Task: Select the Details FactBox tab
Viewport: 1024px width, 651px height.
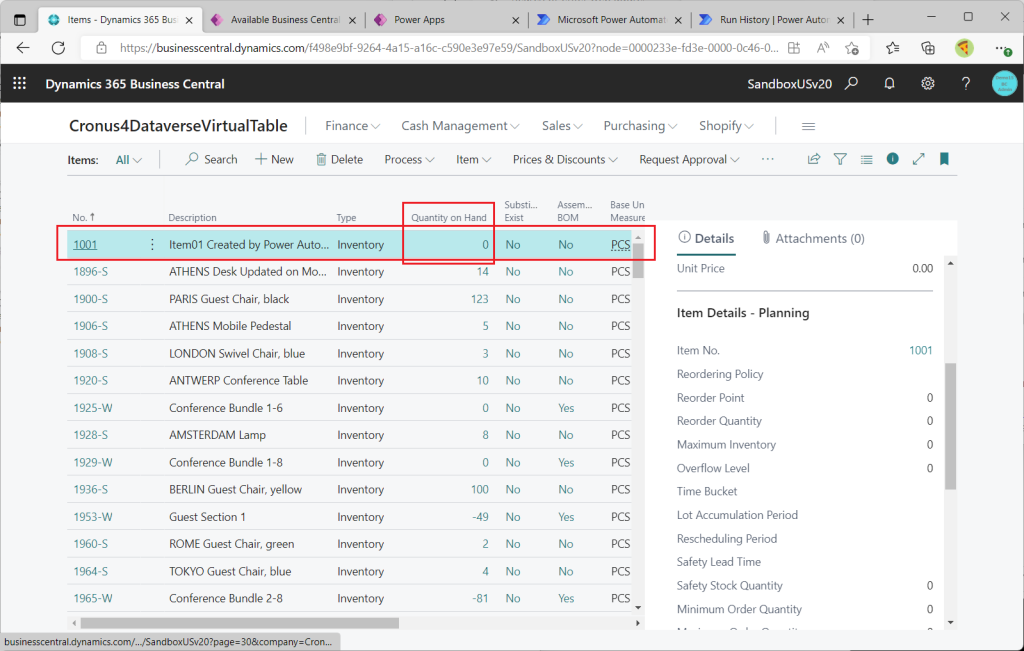Action: click(706, 238)
